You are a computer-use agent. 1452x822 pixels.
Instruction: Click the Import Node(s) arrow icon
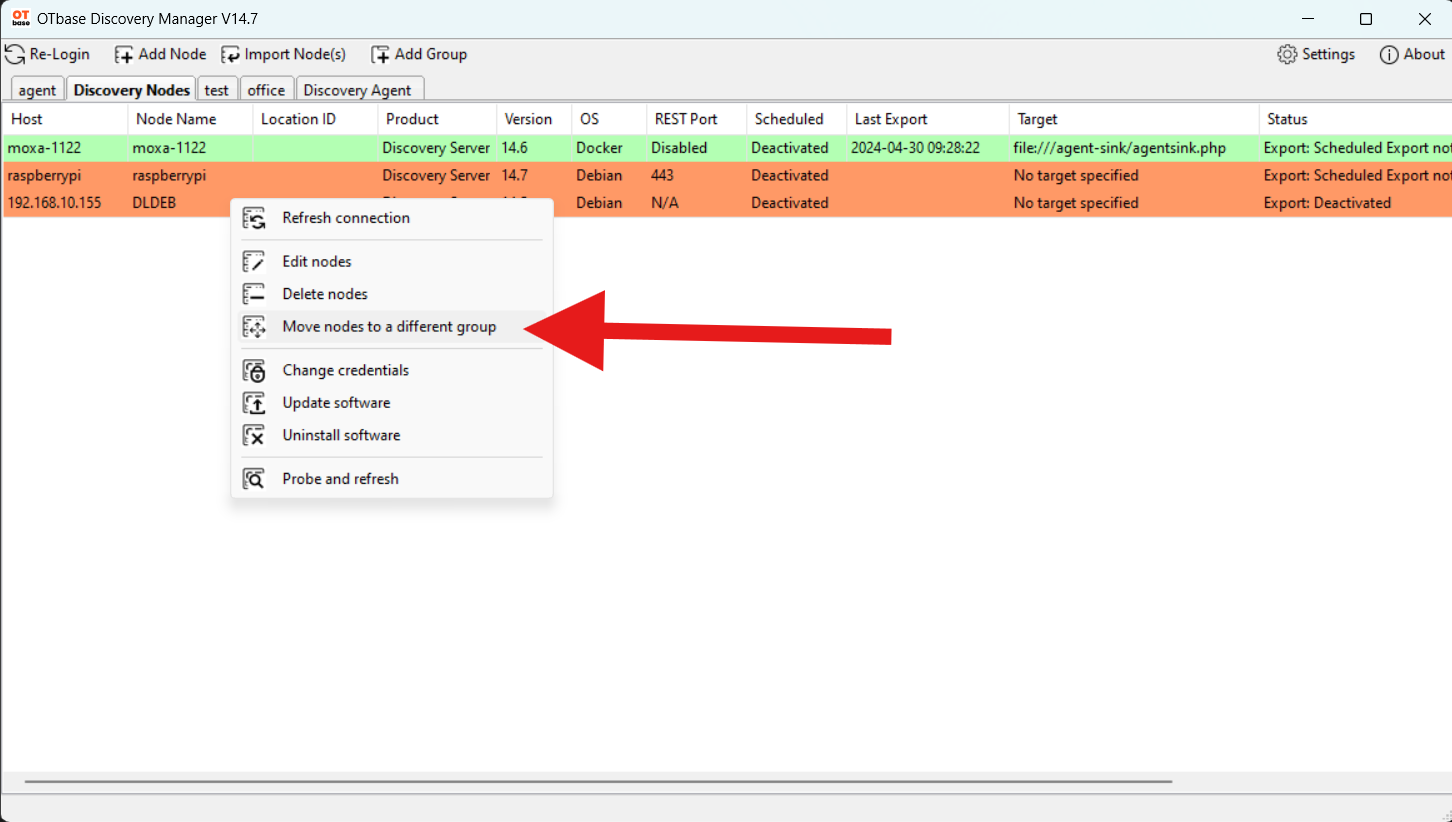[231, 55]
